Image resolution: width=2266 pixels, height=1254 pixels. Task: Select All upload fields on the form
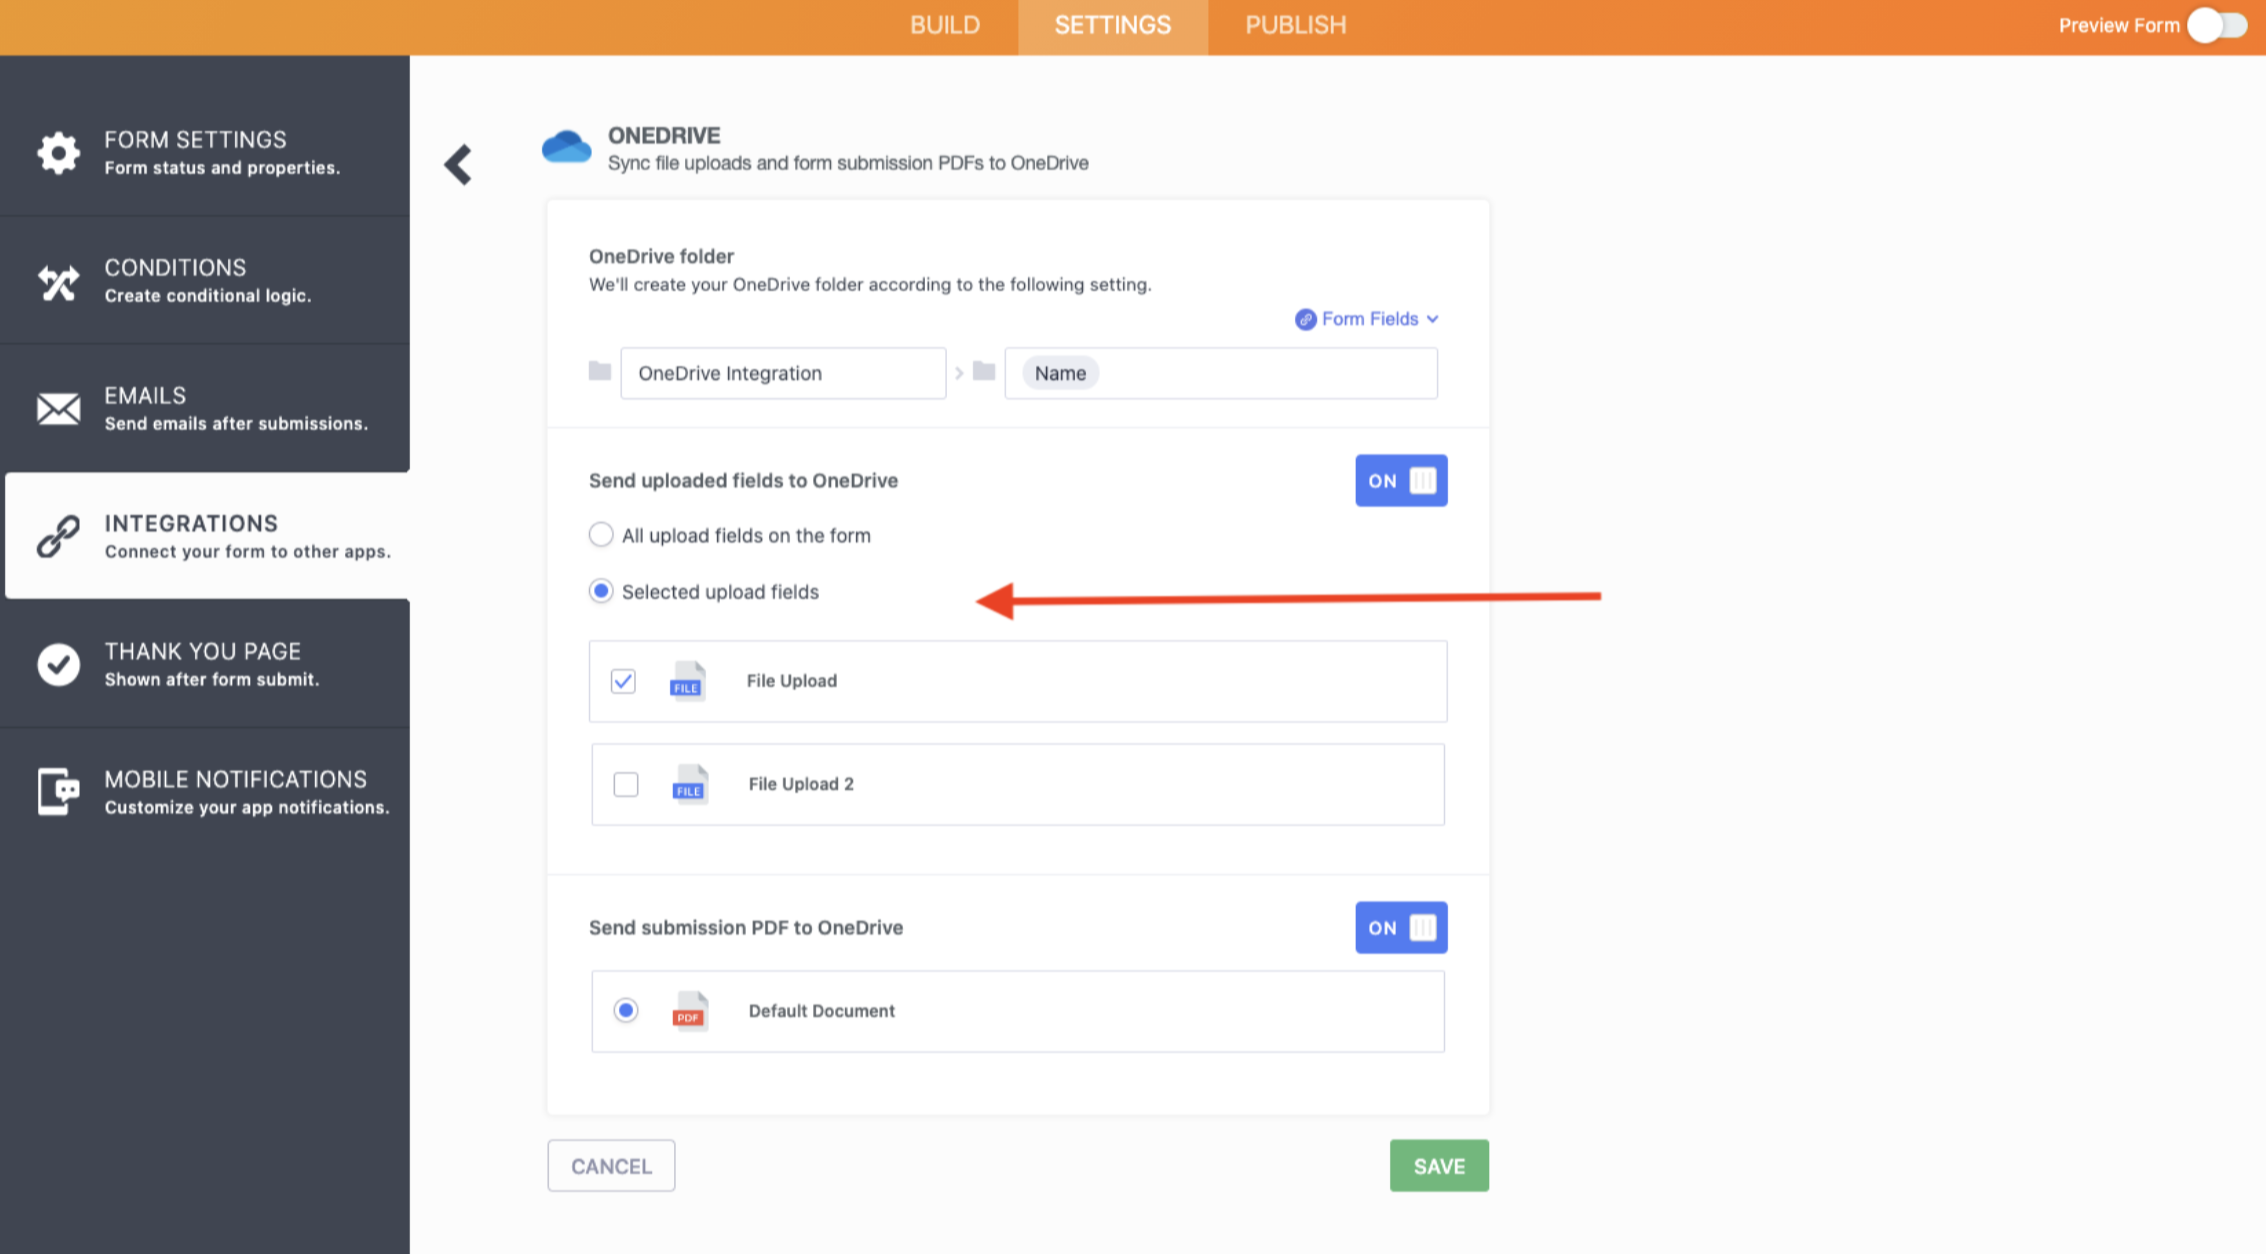point(601,535)
